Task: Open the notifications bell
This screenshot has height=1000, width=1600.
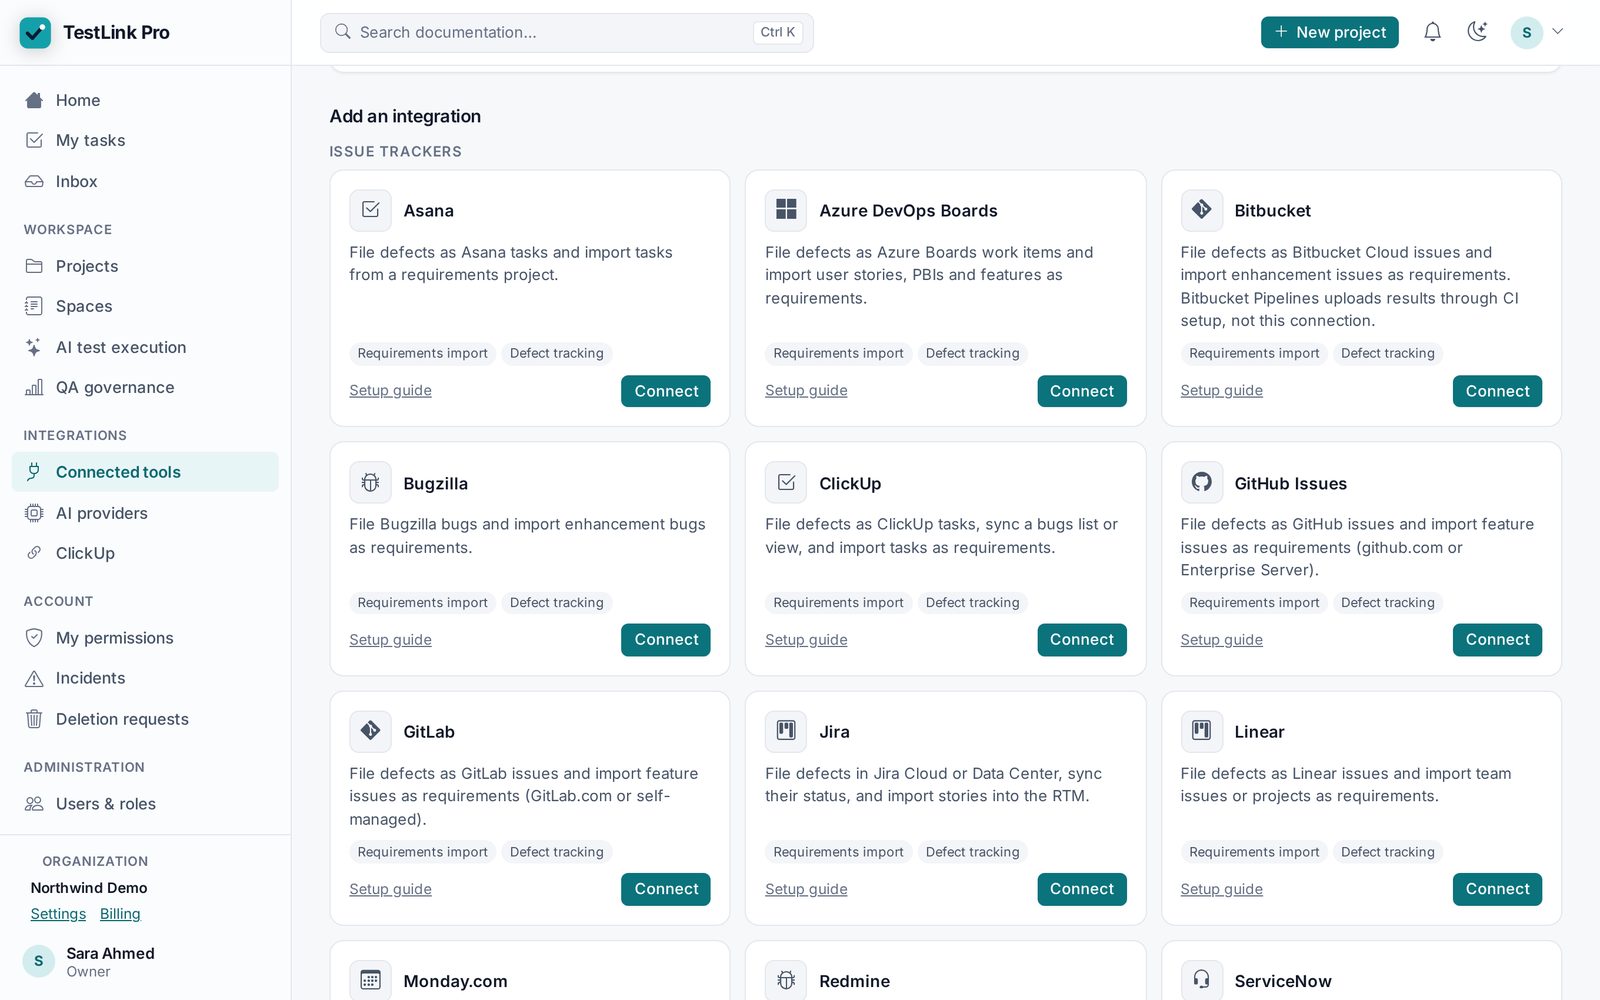Action: (x=1432, y=32)
